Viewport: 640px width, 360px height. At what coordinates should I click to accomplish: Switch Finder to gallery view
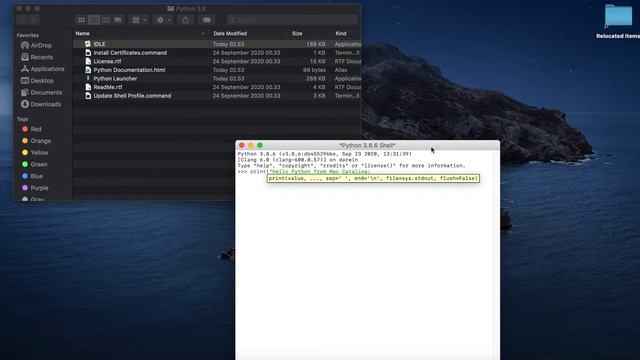(x=118, y=20)
